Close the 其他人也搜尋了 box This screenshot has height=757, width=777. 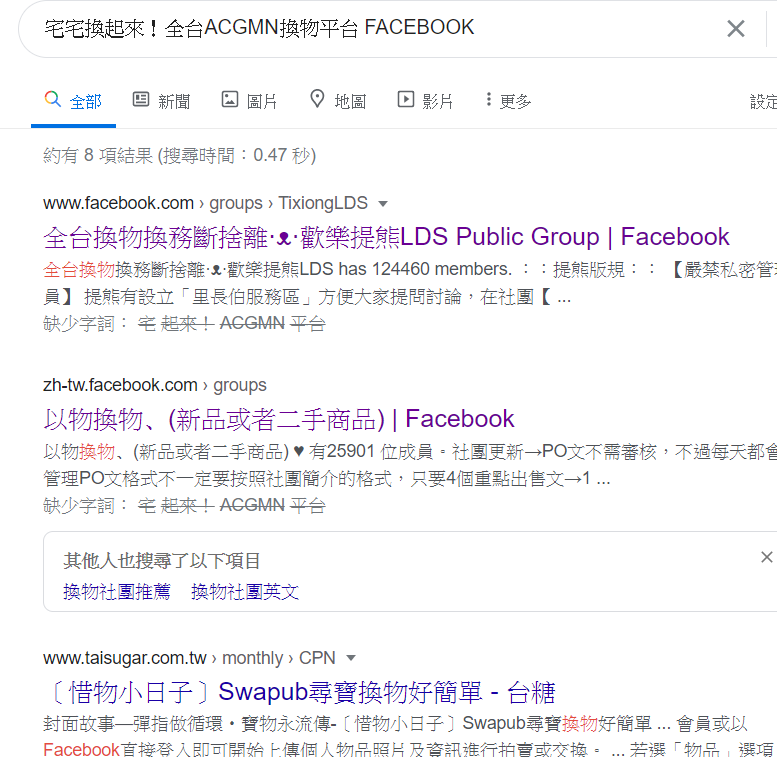(767, 557)
